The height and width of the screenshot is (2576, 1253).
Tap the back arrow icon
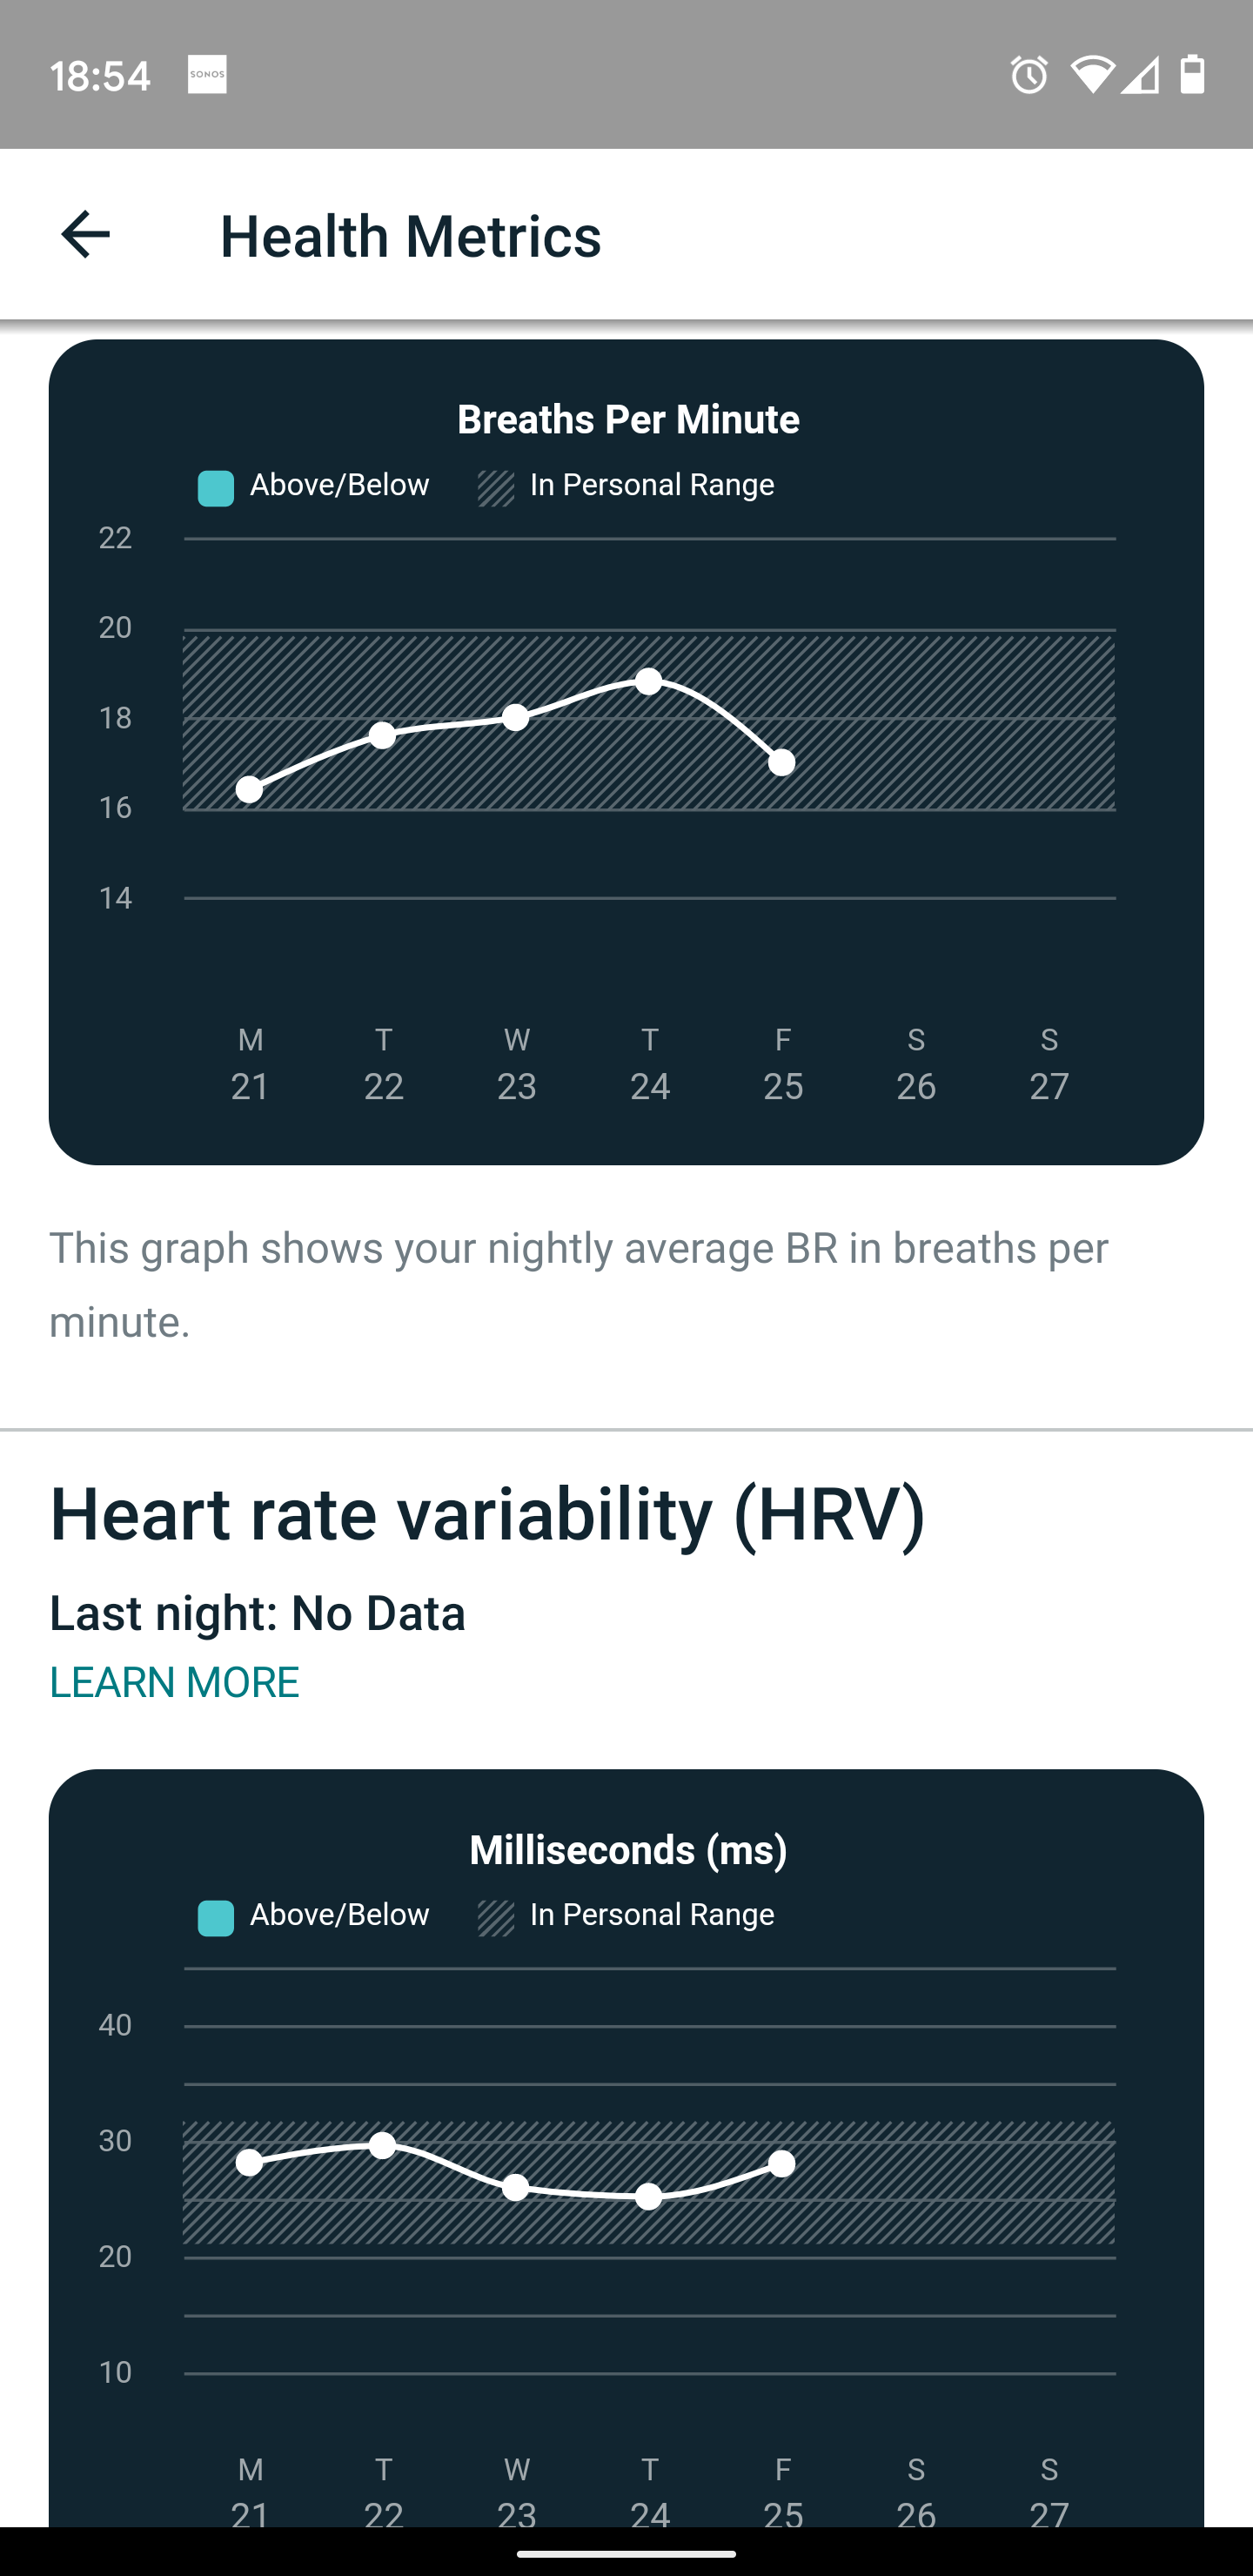coord(85,235)
